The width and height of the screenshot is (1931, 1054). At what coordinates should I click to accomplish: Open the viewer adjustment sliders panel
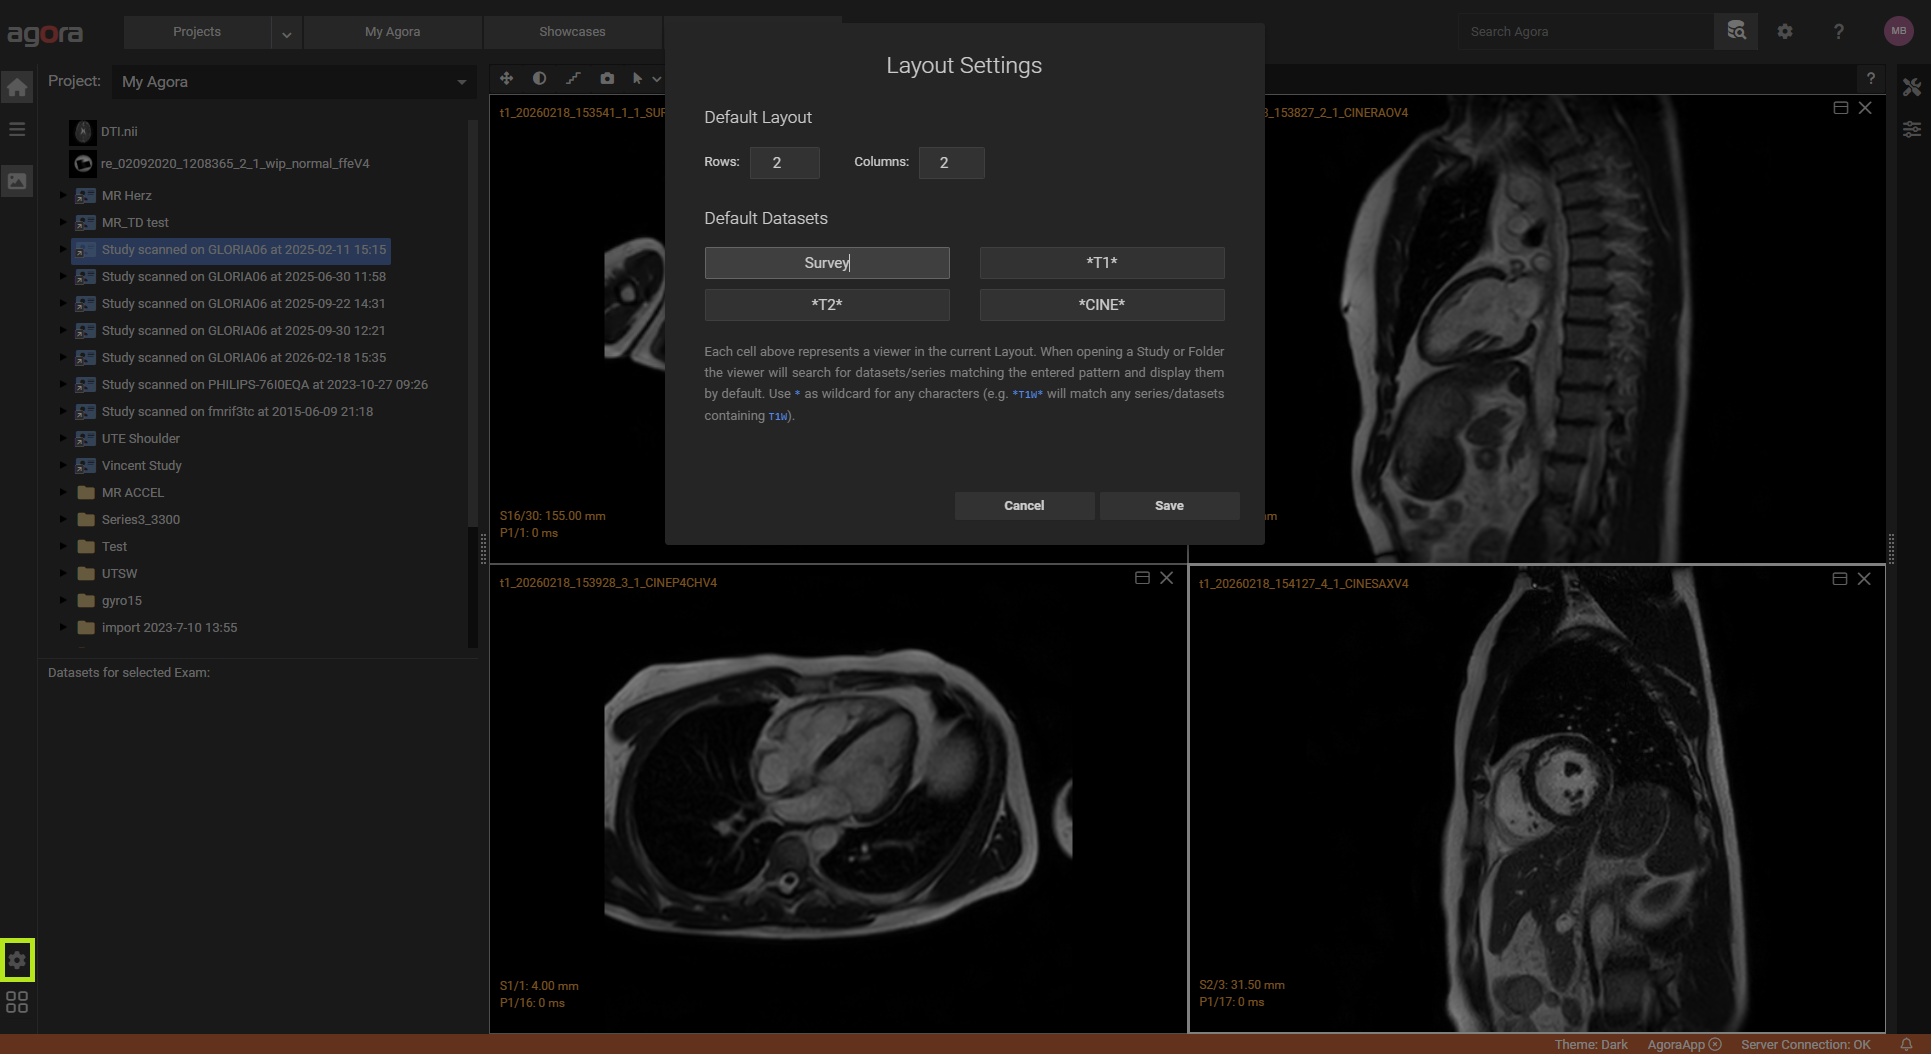pyautogui.click(x=1912, y=129)
